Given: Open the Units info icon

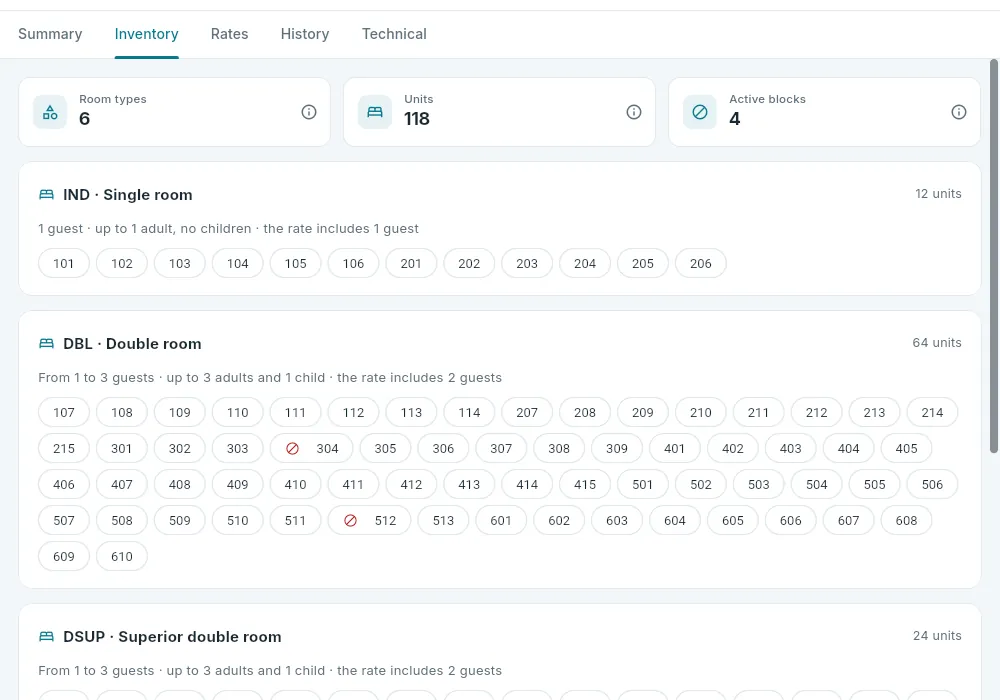Looking at the screenshot, I should (x=634, y=112).
